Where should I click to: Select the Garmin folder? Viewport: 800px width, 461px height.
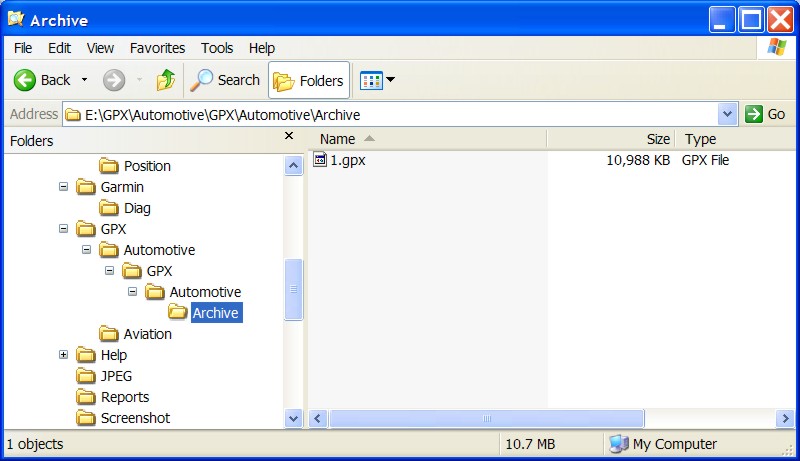(122, 187)
